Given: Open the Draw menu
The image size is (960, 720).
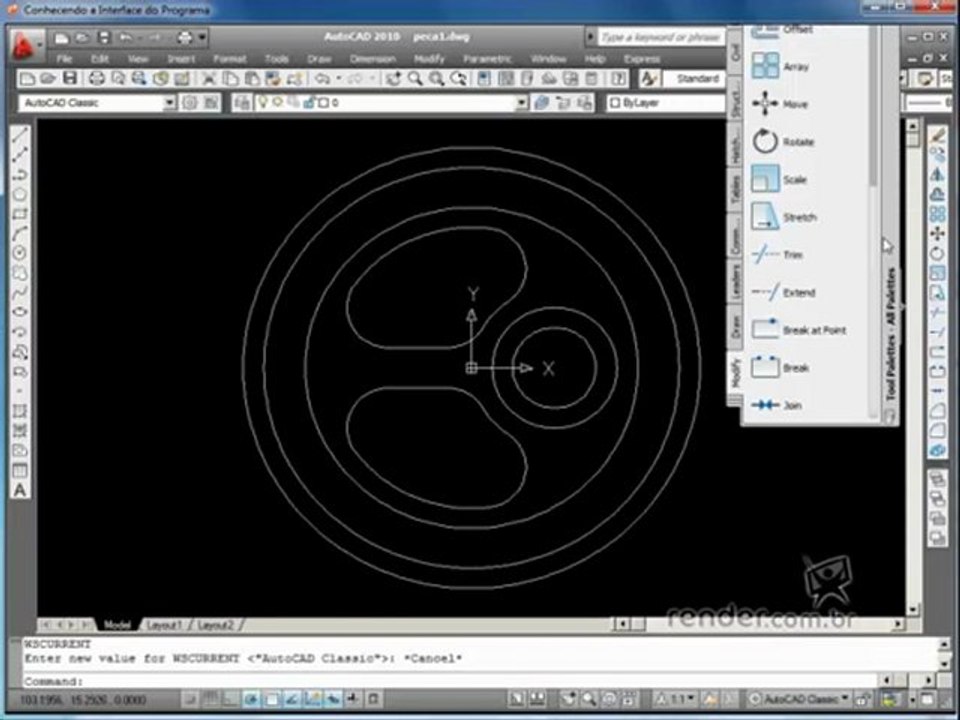Looking at the screenshot, I should tap(320, 59).
